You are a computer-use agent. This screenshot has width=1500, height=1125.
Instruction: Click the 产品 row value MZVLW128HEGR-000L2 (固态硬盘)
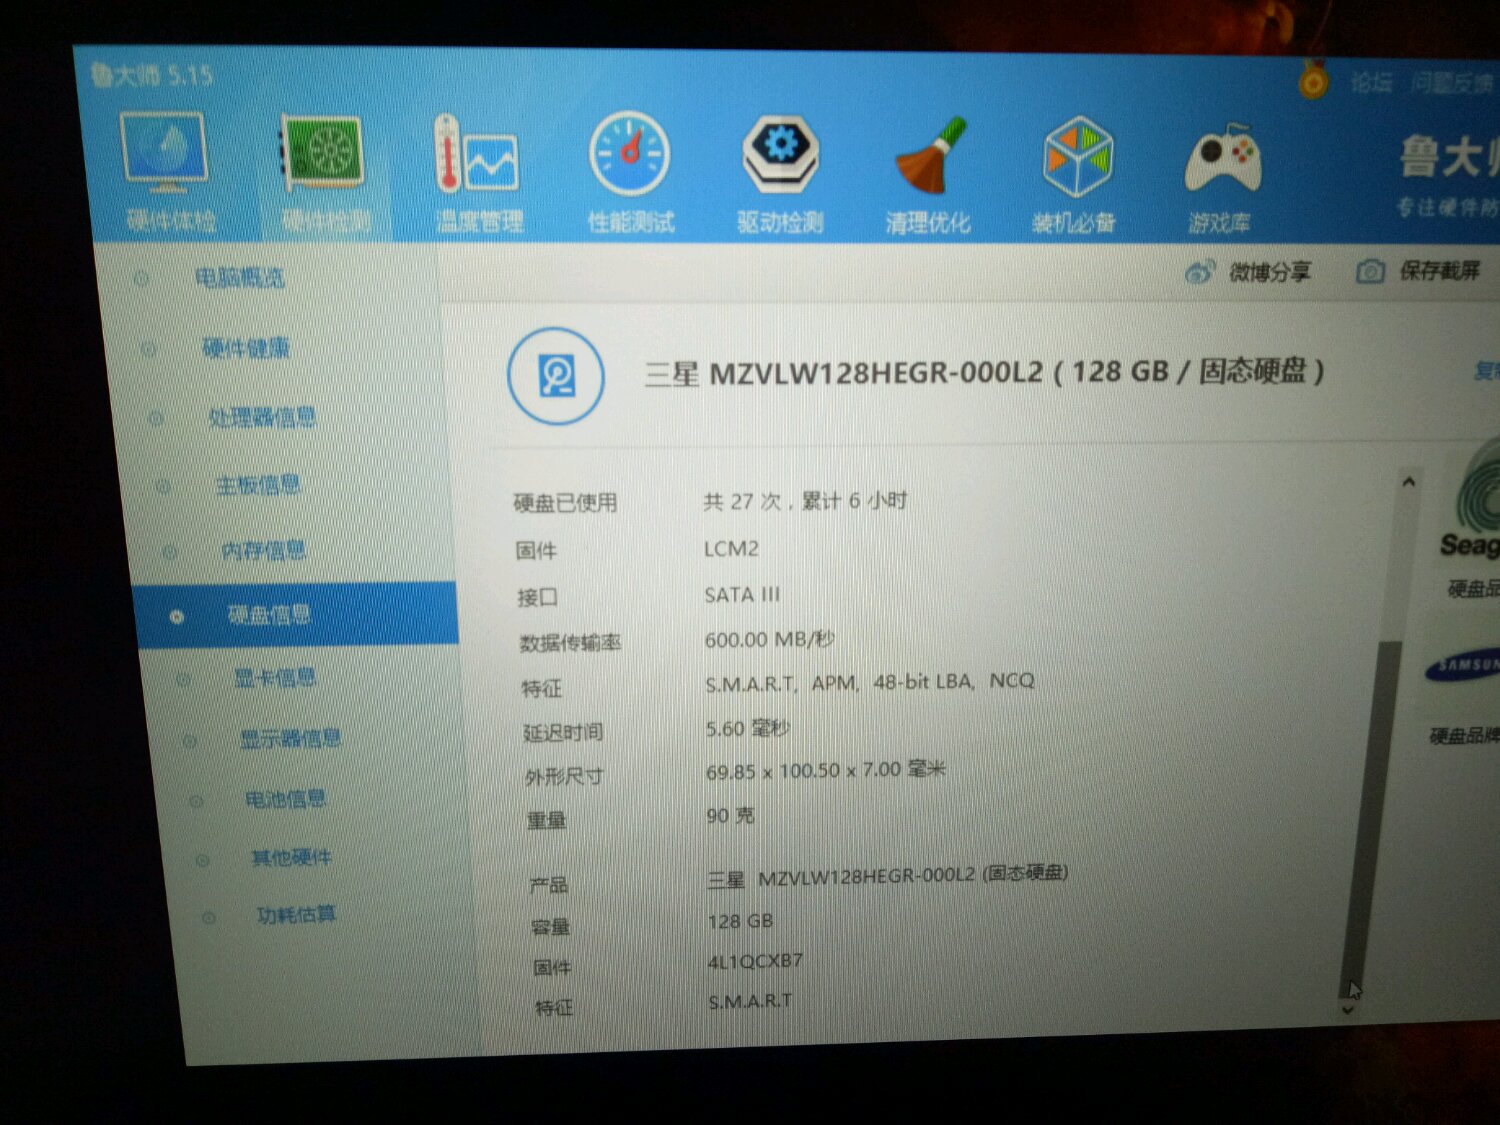(x=888, y=876)
